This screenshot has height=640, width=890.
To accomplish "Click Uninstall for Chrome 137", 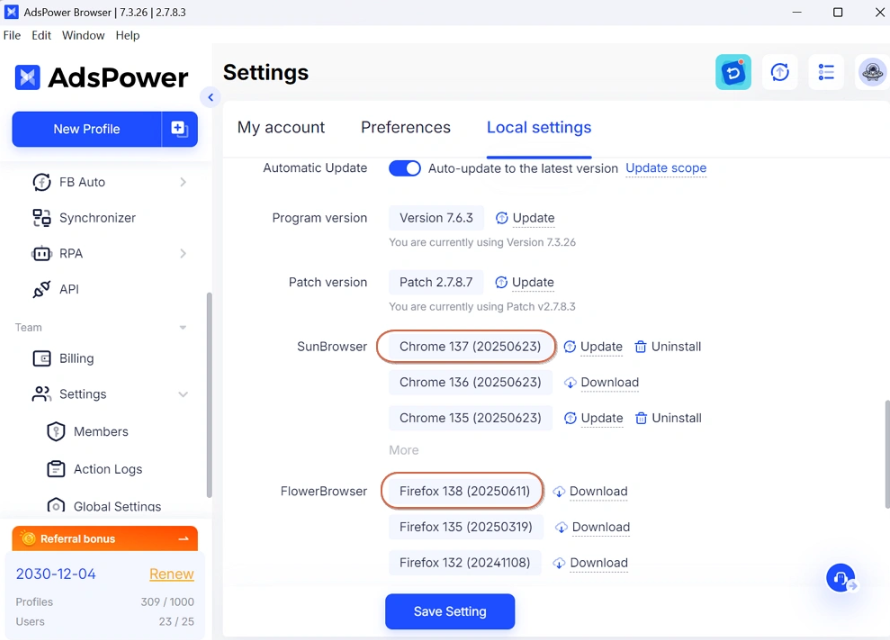I will click(676, 347).
